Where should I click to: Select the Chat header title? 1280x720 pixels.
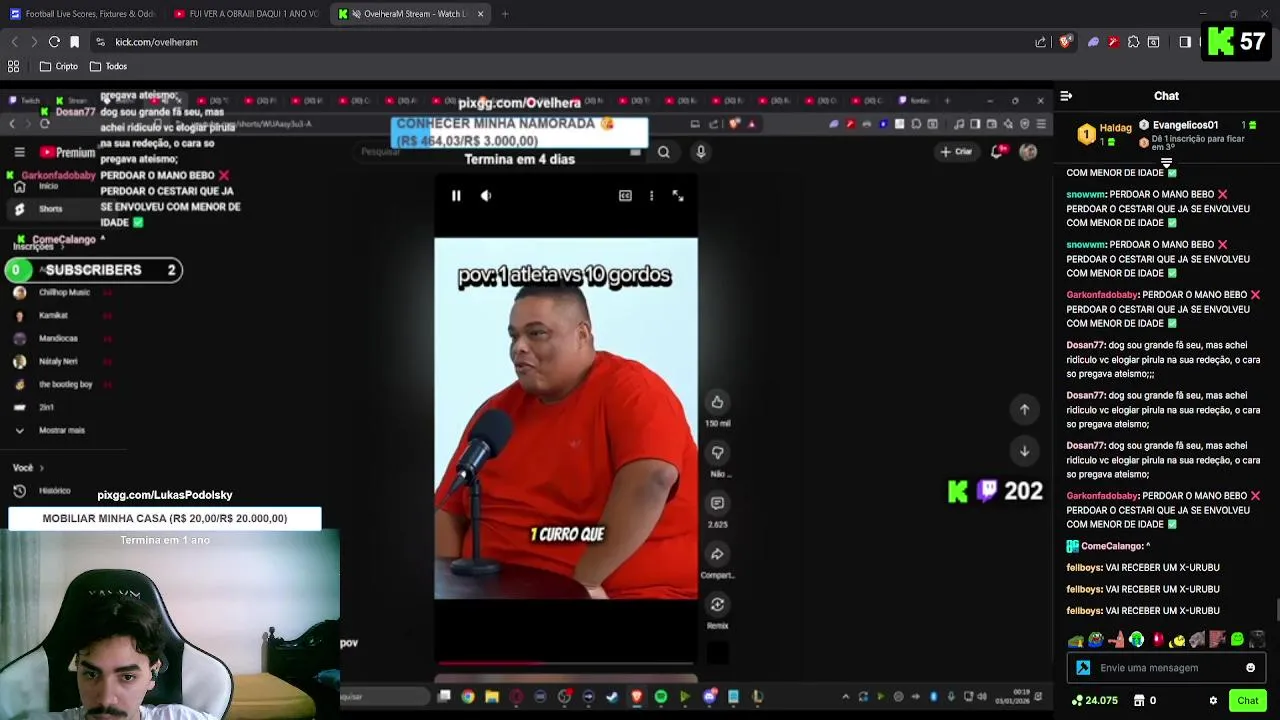point(1167,96)
